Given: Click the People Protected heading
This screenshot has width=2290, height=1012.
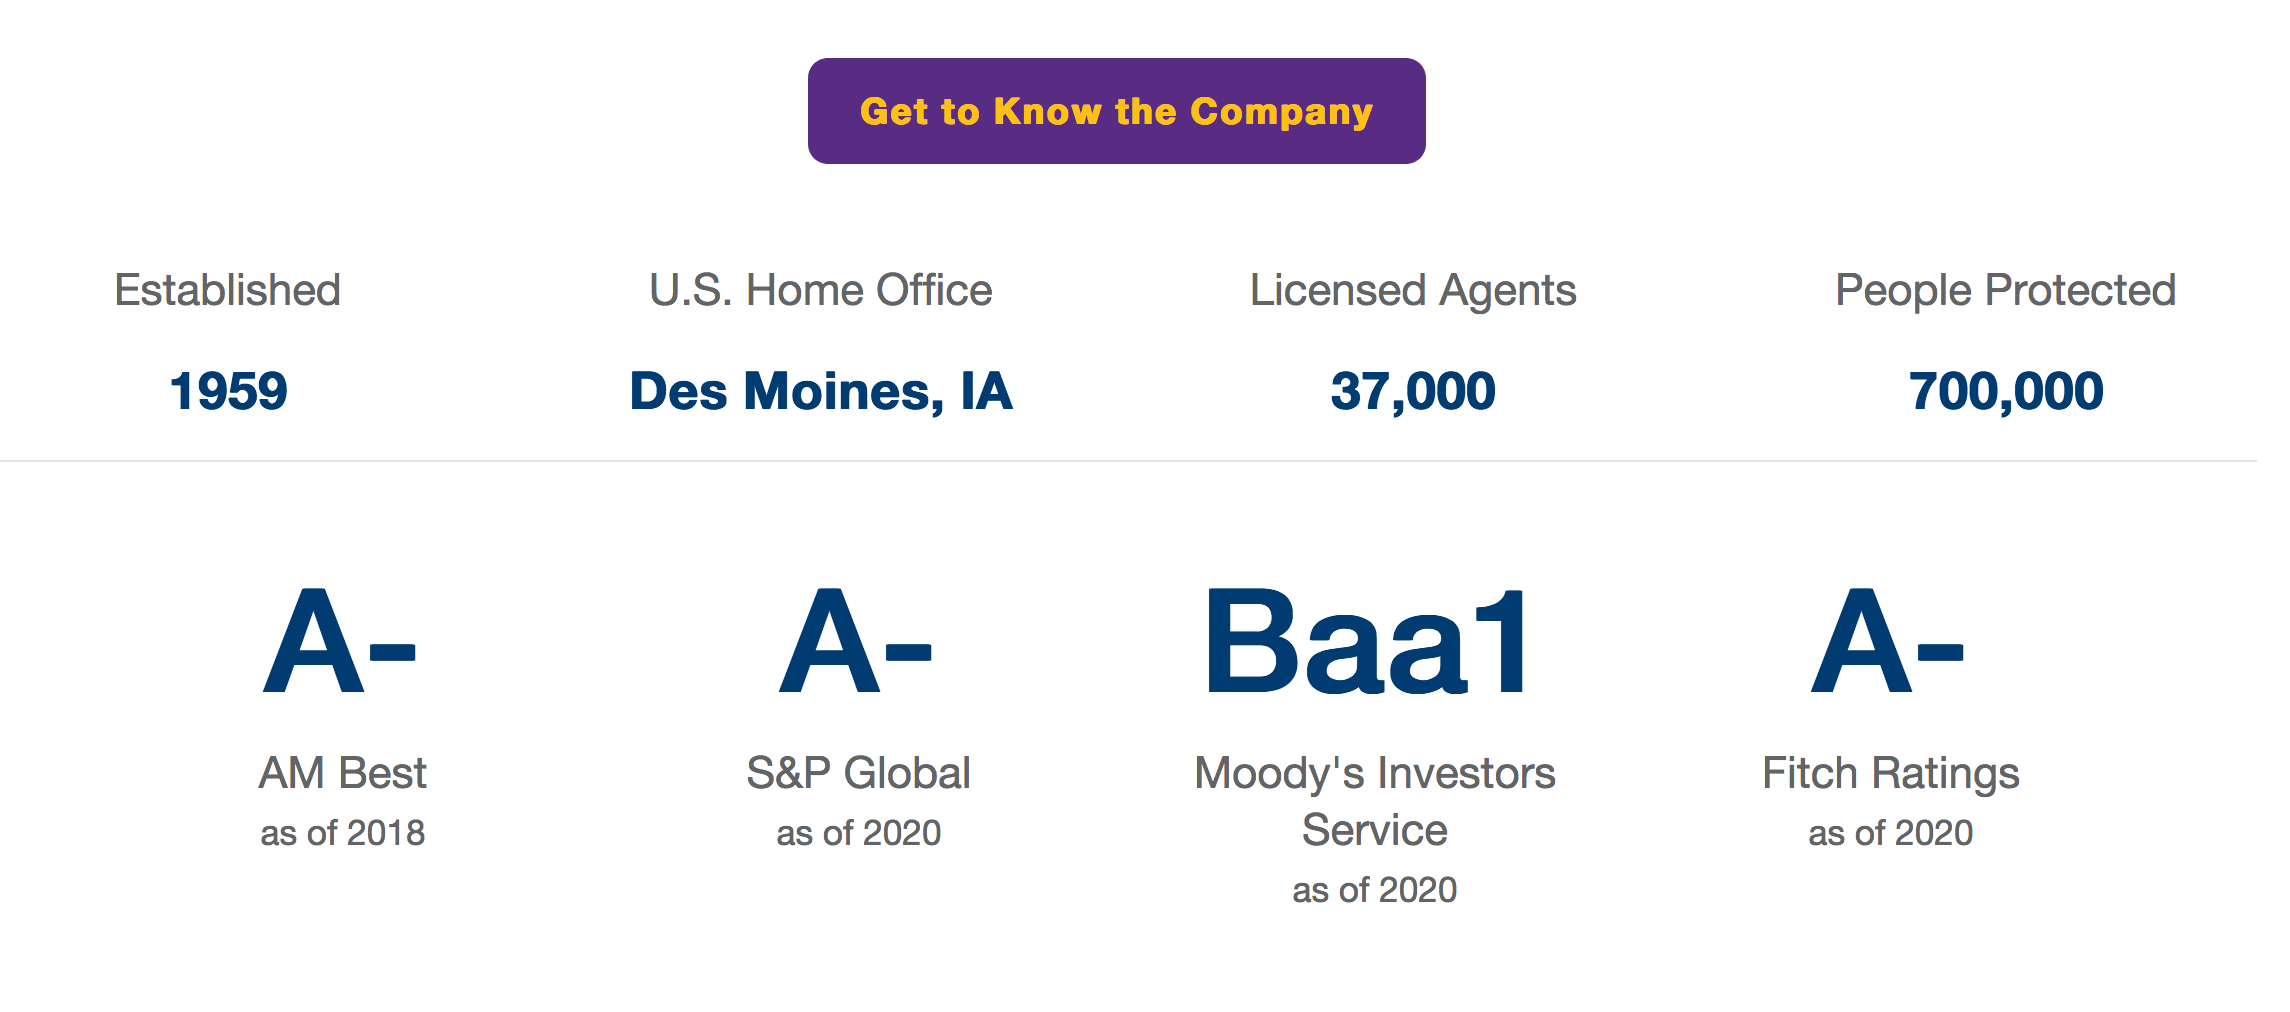Looking at the screenshot, I should [2005, 290].
